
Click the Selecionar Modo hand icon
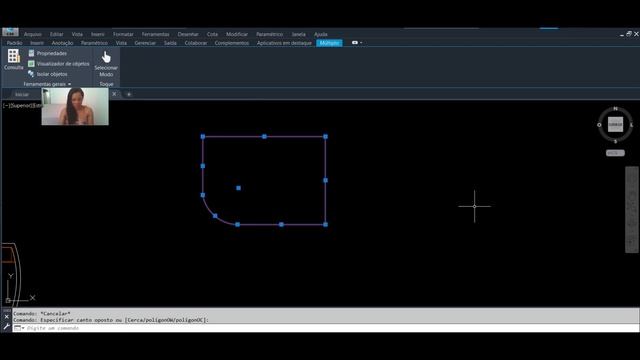(106, 57)
